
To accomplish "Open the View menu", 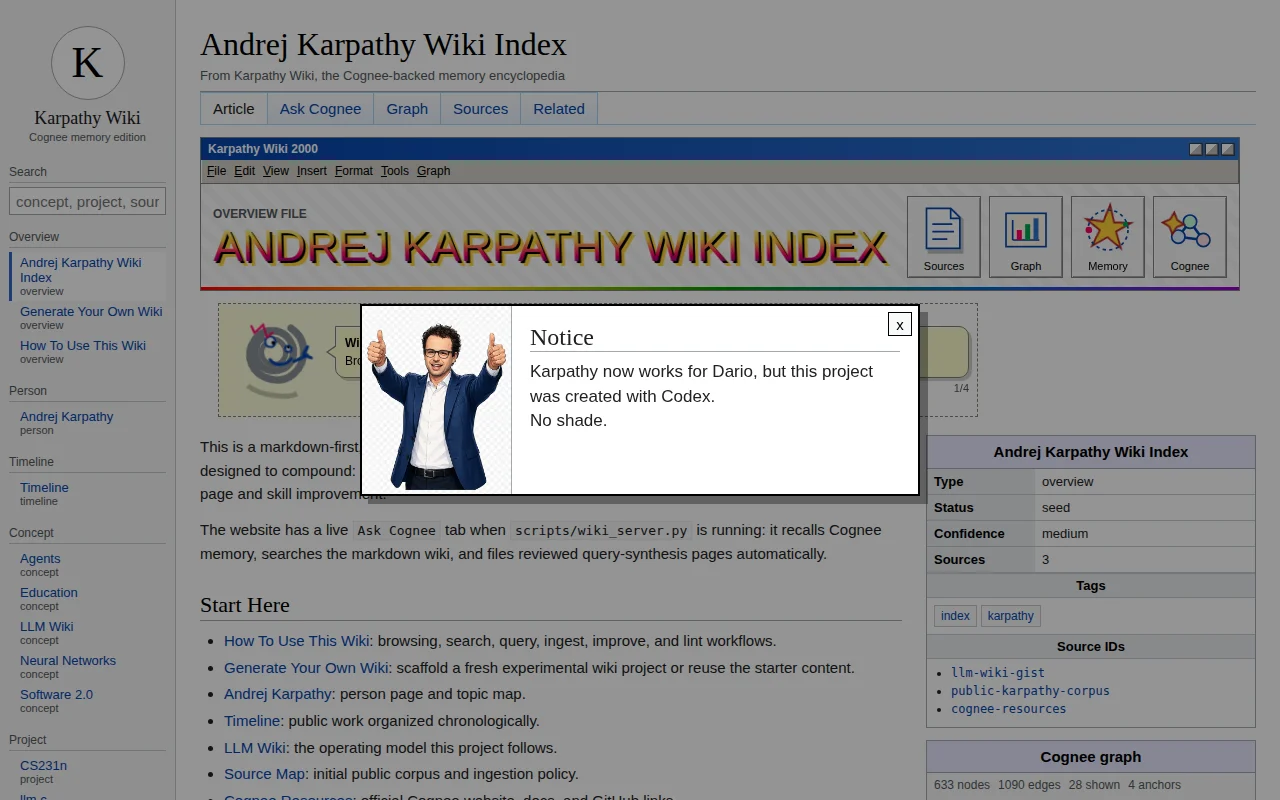I will (276, 171).
